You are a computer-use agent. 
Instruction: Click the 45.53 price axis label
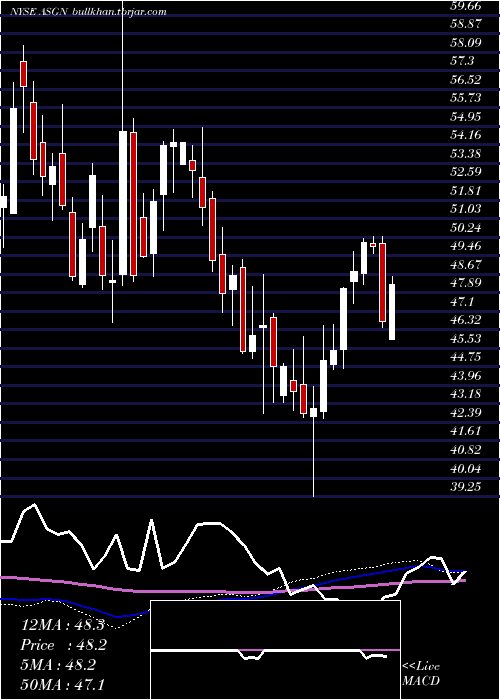[465, 339]
